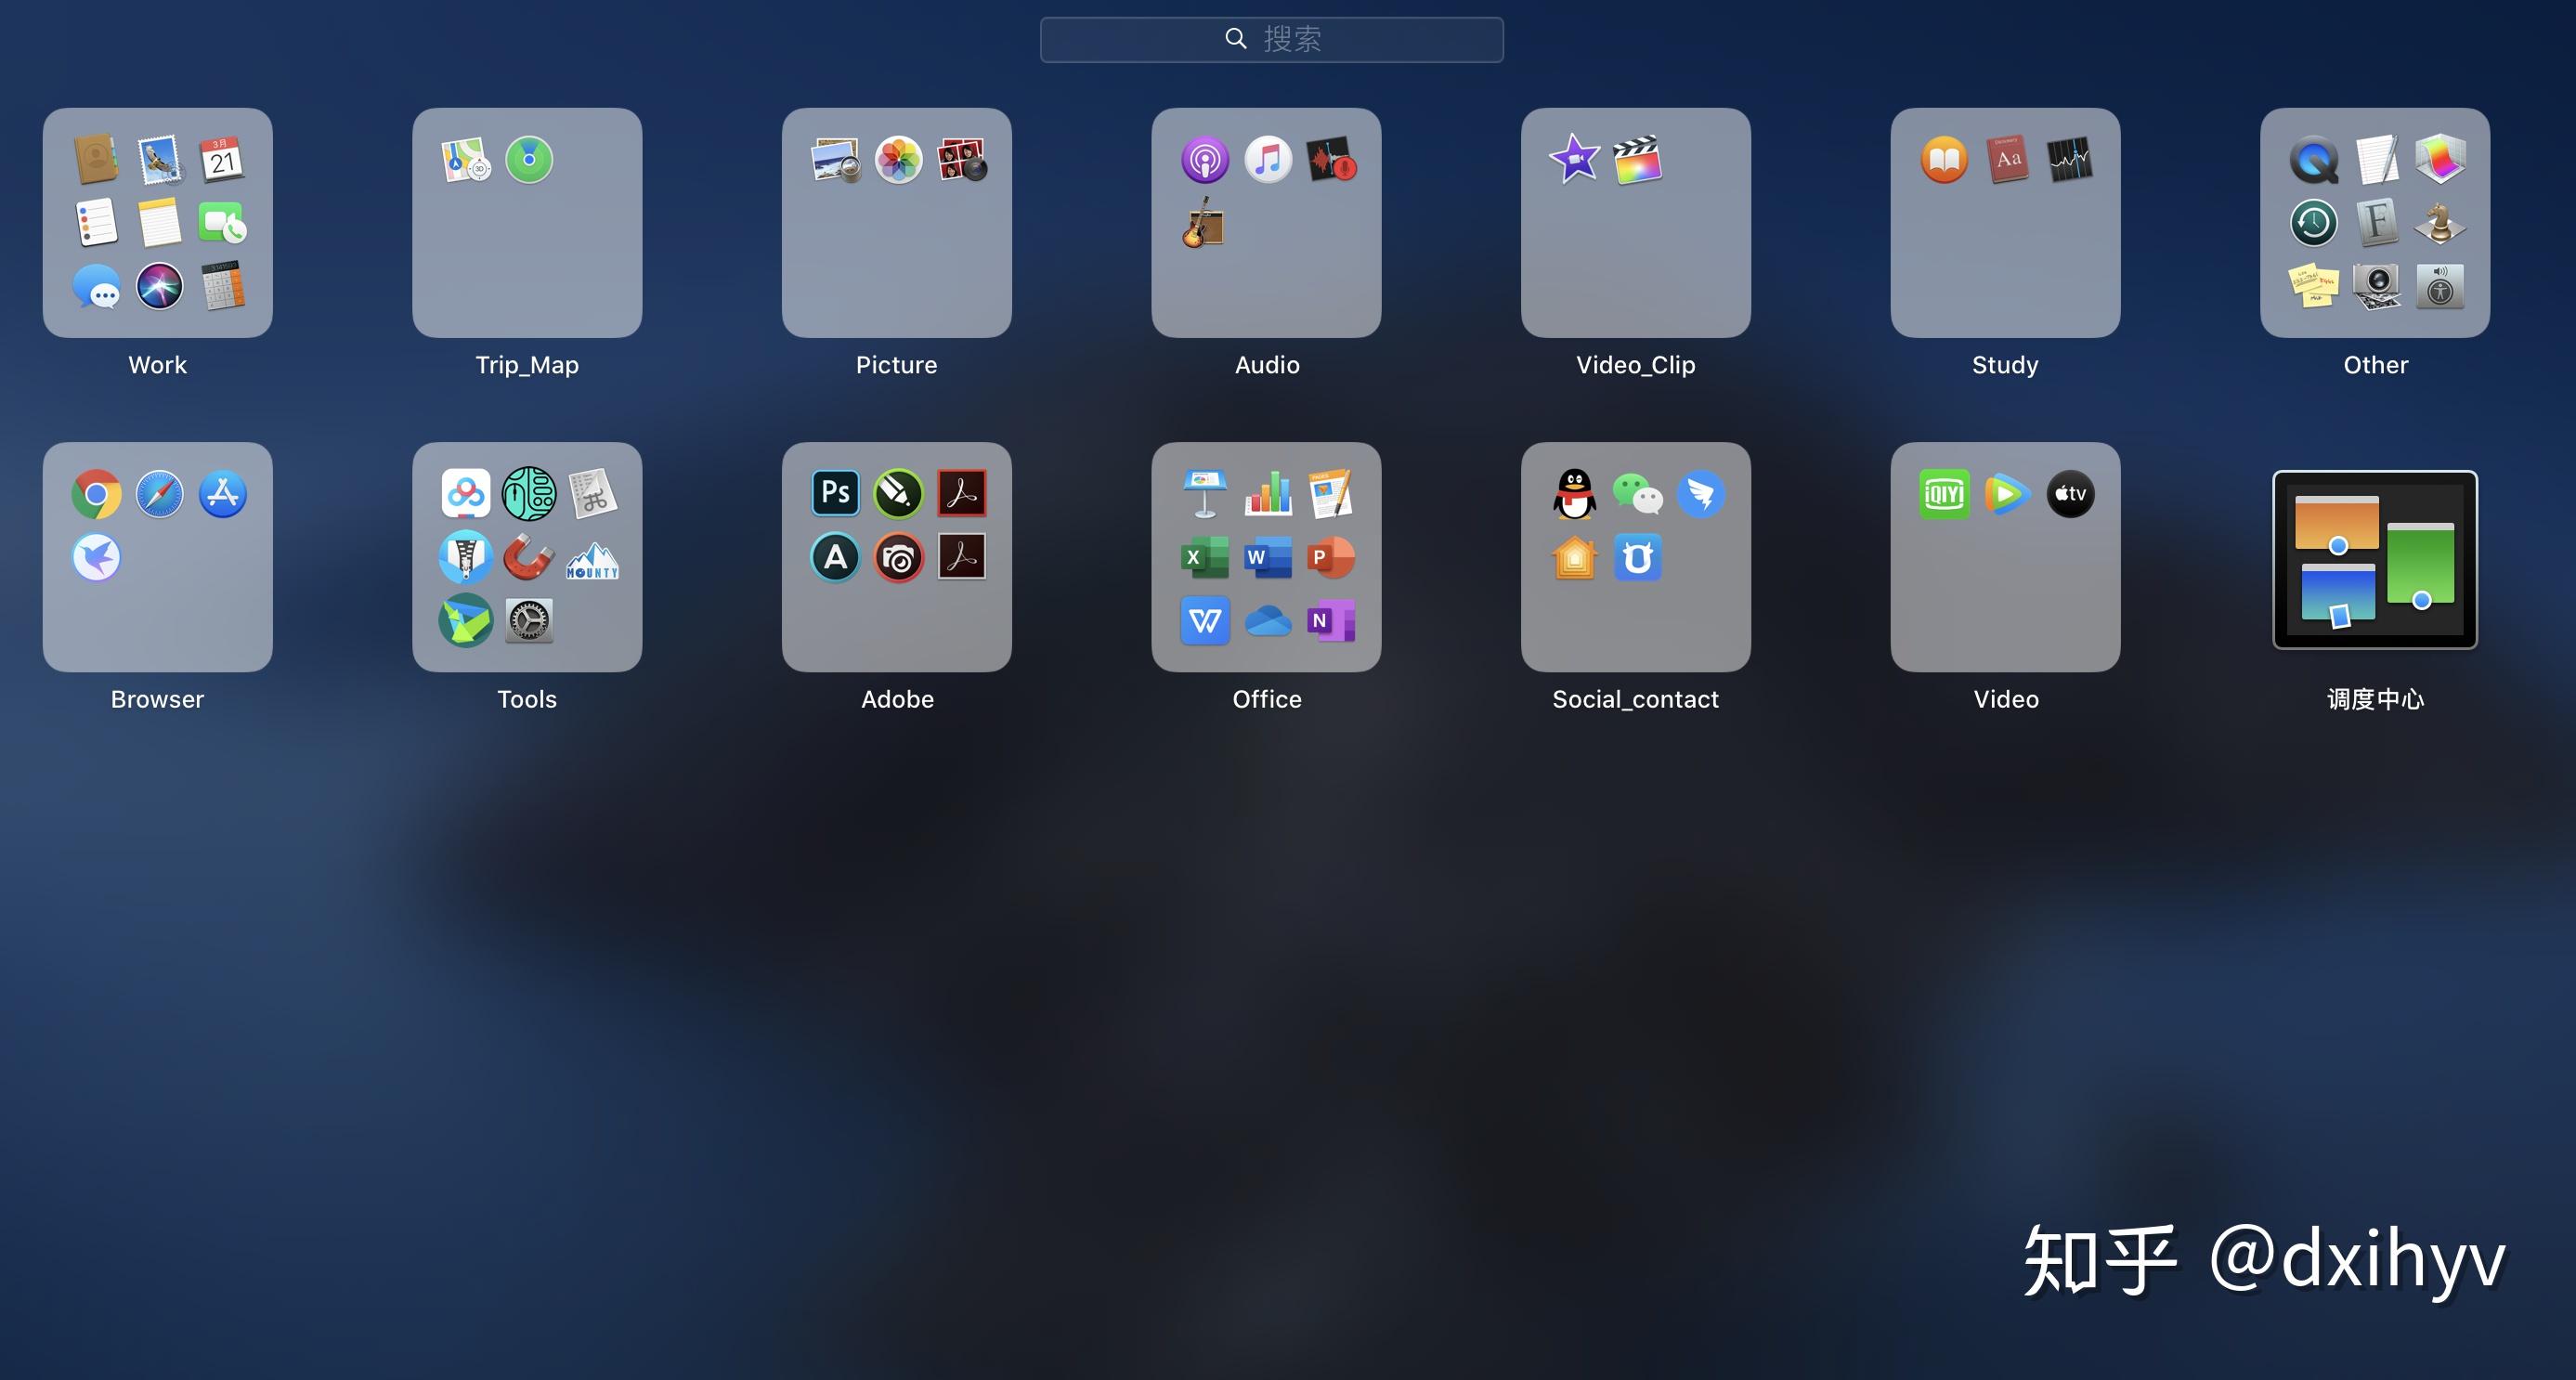Viewport: 2576px width, 1380px height.
Task: Open the Office folder
Action: pyautogui.click(x=1266, y=556)
